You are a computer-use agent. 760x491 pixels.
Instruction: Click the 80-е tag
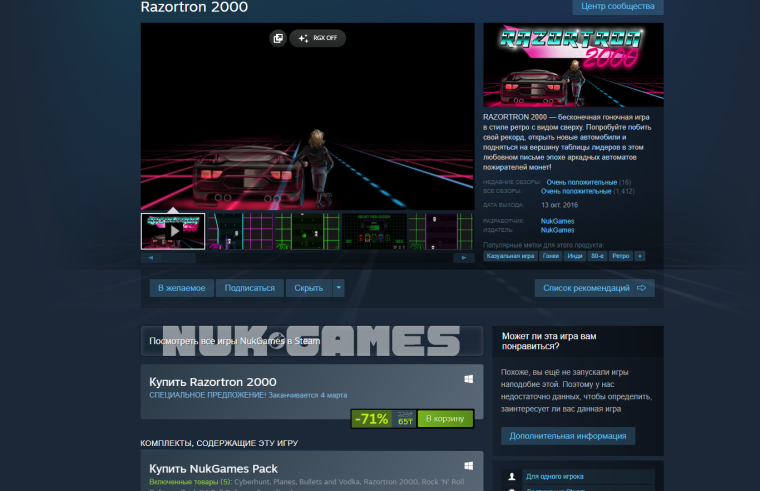tap(597, 256)
